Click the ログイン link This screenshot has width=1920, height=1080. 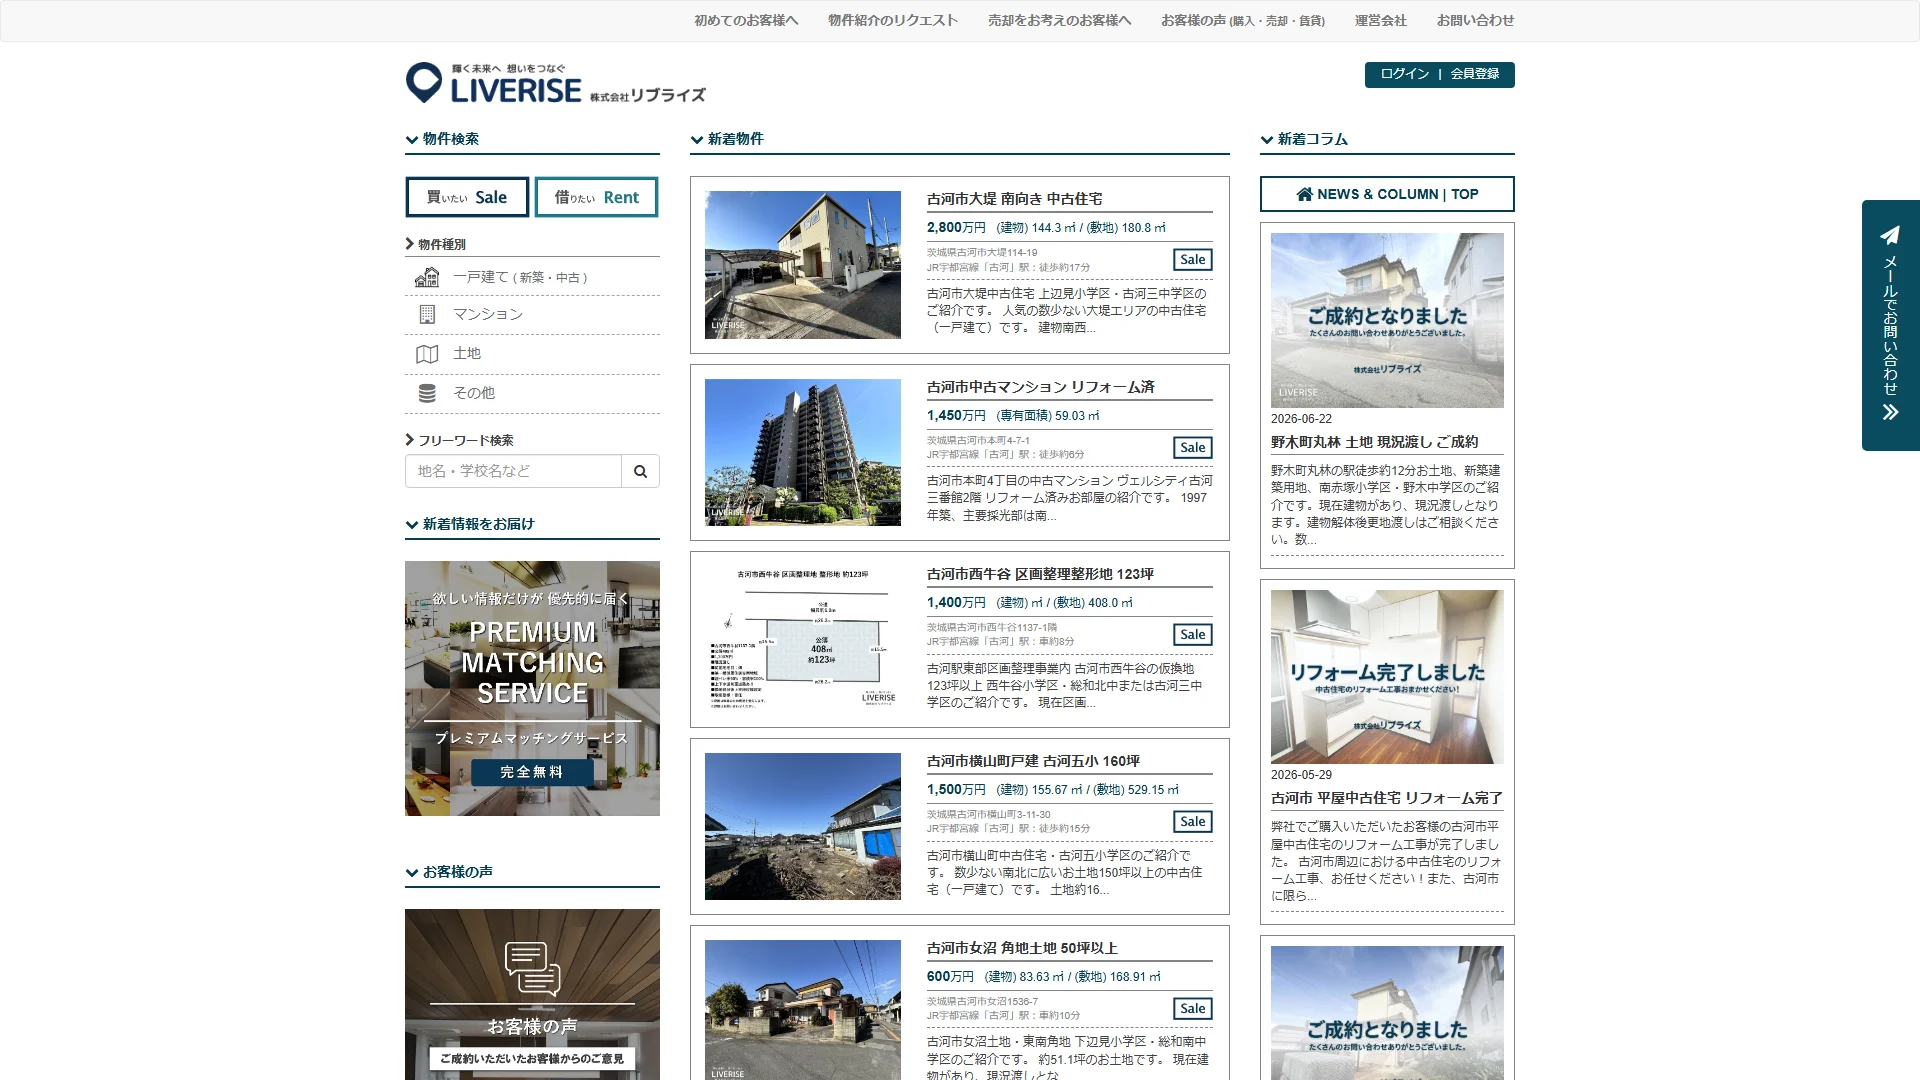(1405, 74)
